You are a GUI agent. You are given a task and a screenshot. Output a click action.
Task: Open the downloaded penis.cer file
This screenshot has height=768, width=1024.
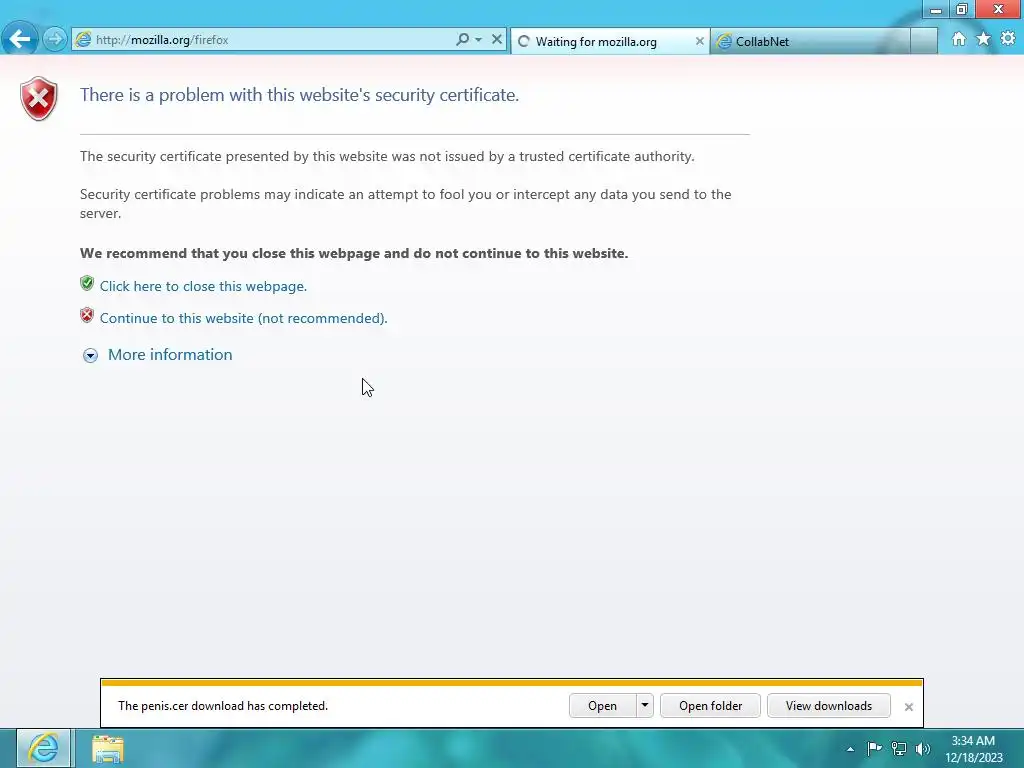click(602, 706)
